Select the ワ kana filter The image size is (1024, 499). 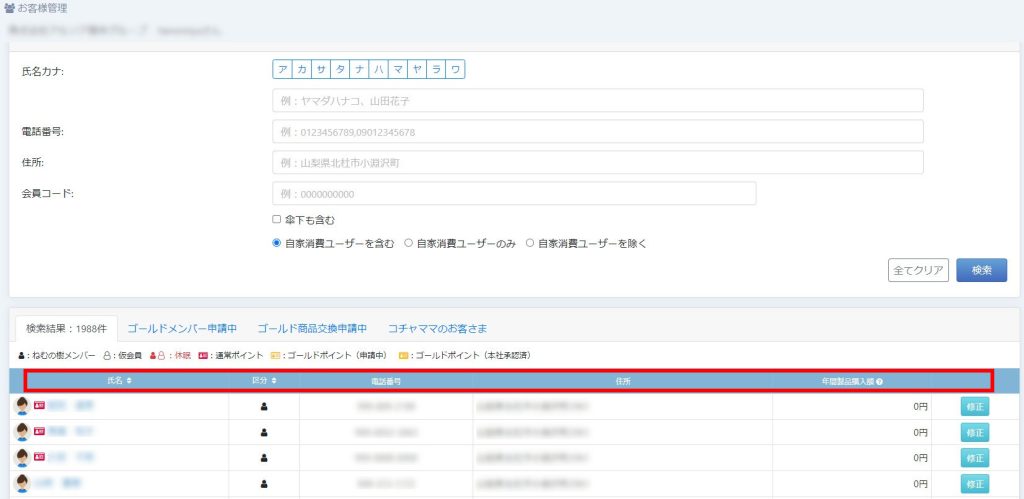point(455,69)
